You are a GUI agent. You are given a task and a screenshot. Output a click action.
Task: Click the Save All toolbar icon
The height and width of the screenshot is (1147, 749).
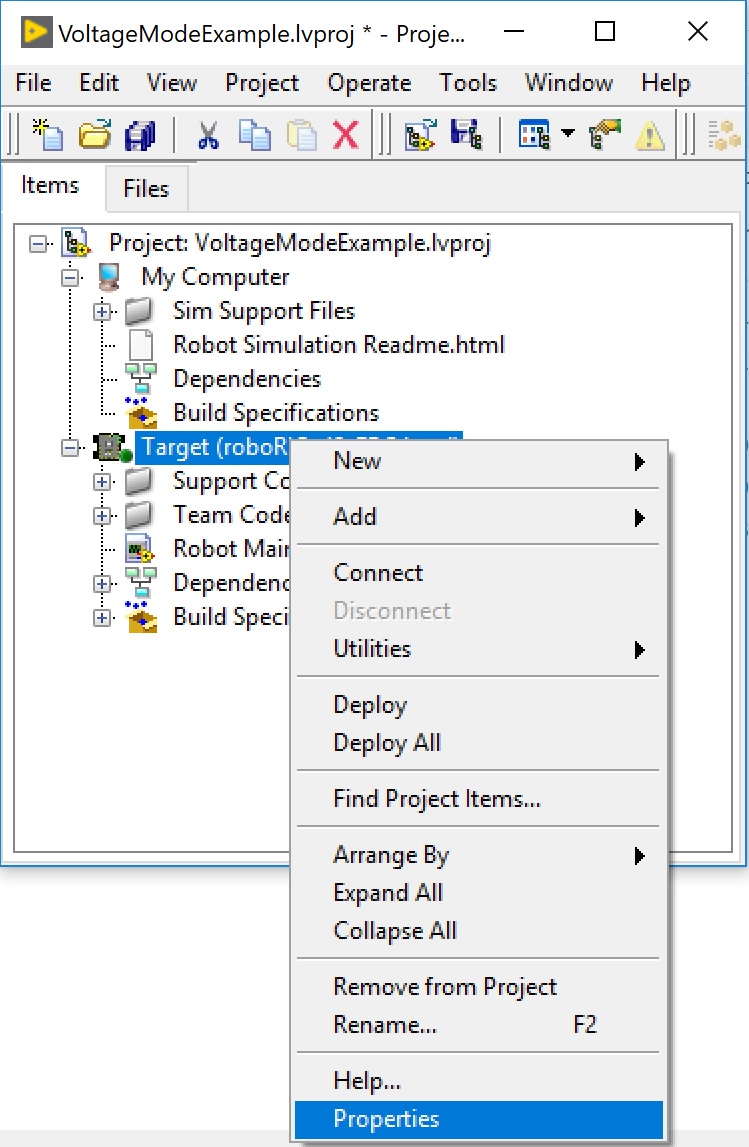tap(140, 135)
